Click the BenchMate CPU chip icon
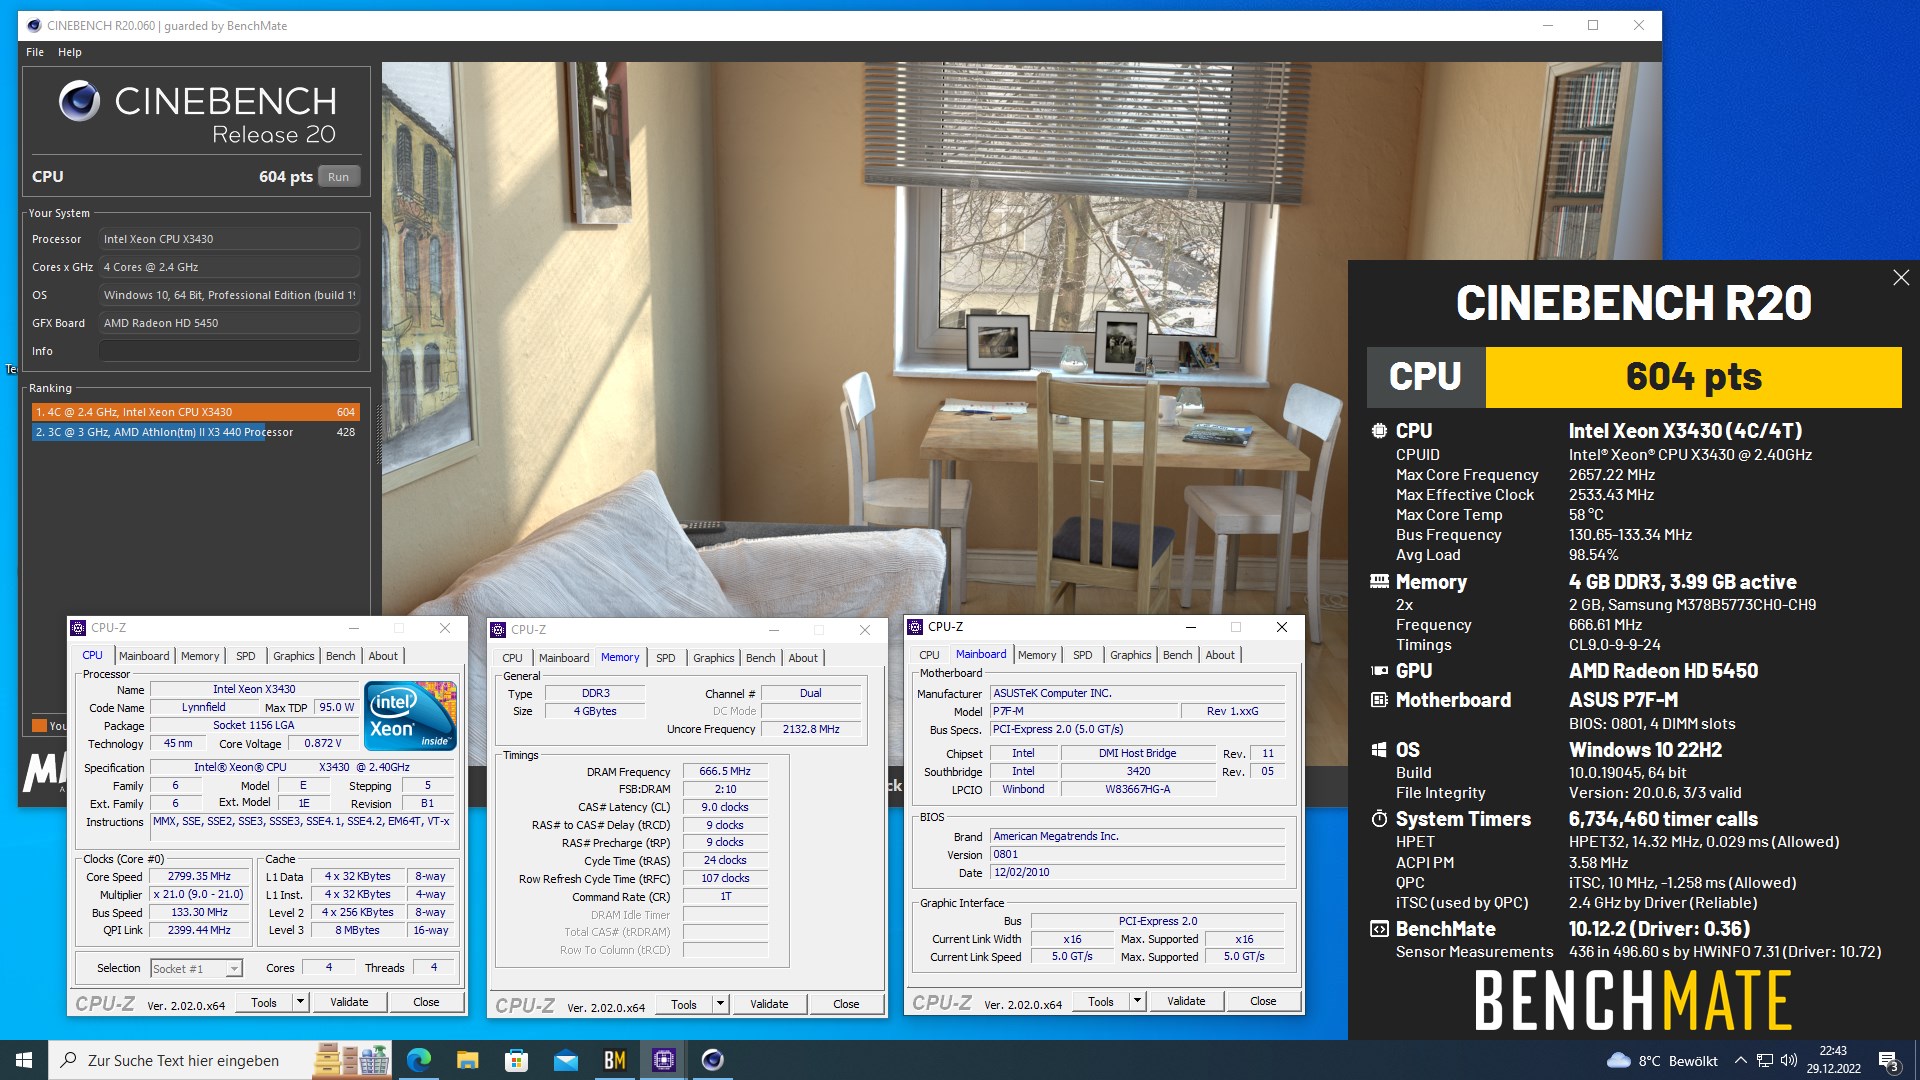Screen dimensions: 1920x1080 [1379, 431]
